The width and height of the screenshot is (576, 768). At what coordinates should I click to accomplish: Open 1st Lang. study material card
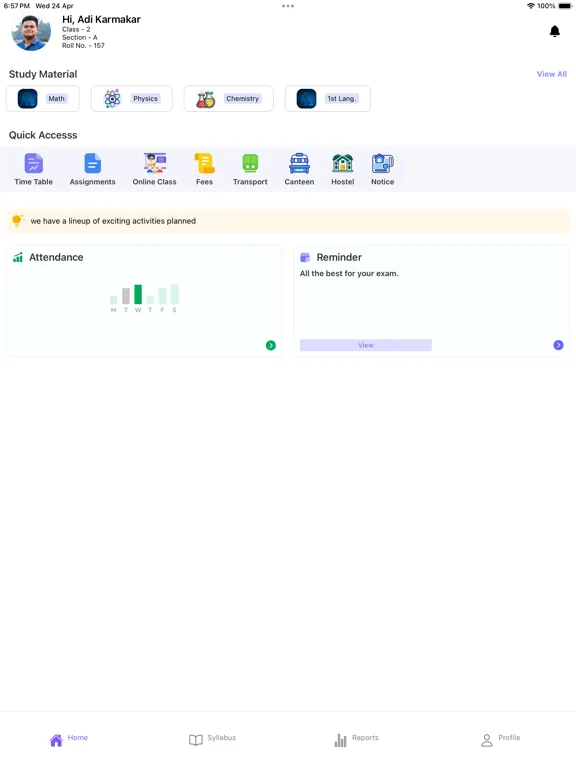[x=328, y=98]
